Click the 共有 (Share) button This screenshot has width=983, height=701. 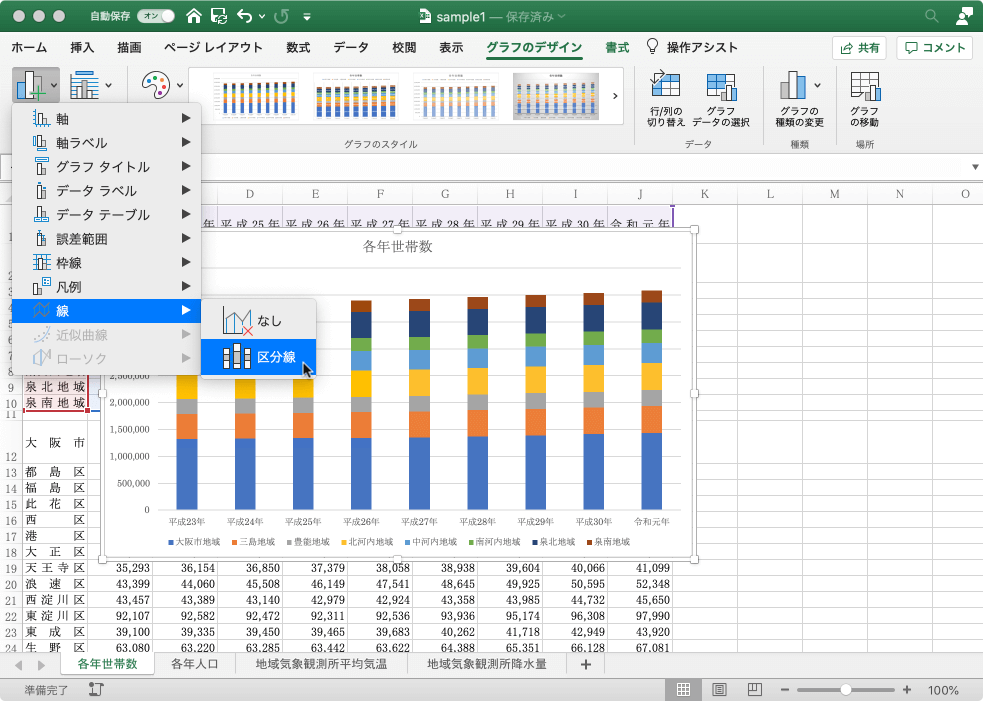(x=859, y=48)
